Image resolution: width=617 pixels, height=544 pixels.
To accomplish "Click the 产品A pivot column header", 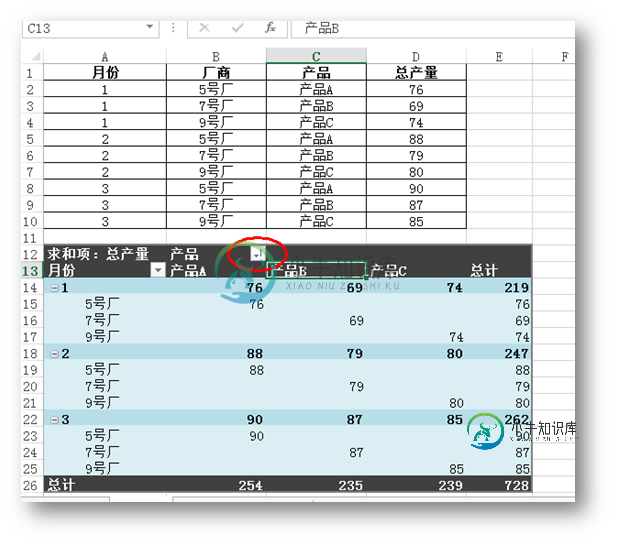I will [x=188, y=270].
